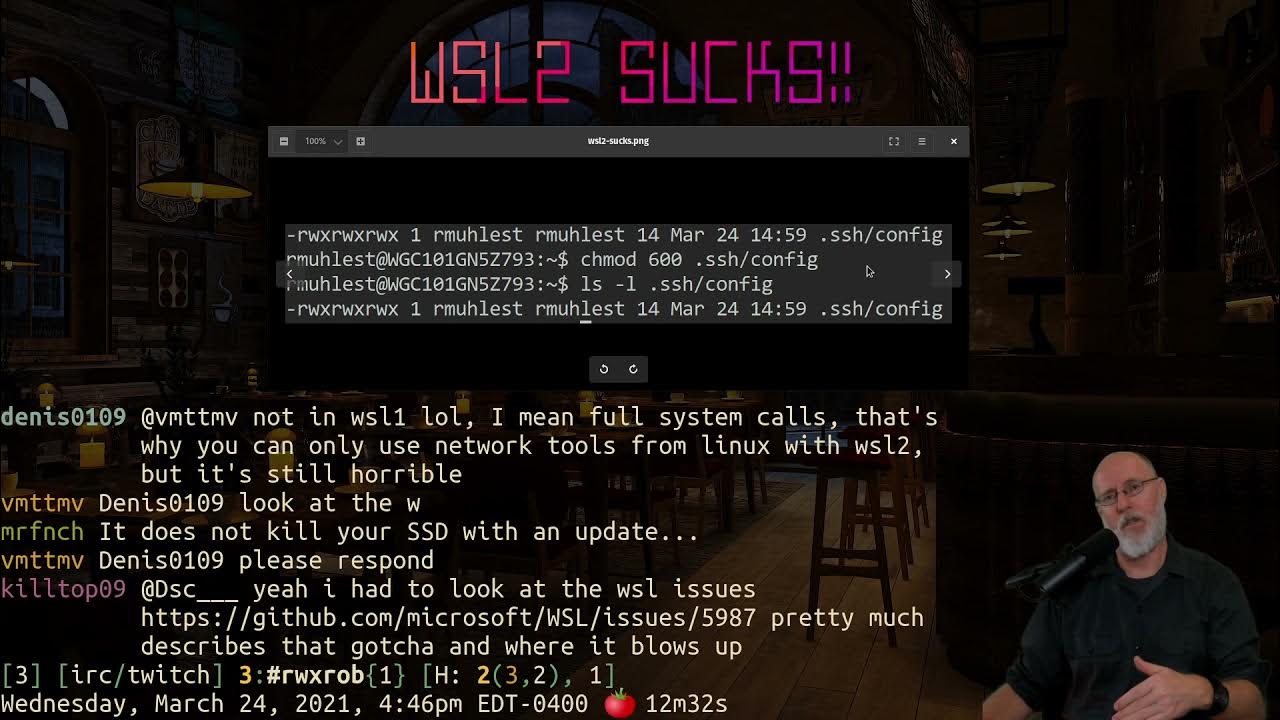Open the image viewer hamburger menu
The height and width of the screenshot is (720, 1280).
(922, 141)
